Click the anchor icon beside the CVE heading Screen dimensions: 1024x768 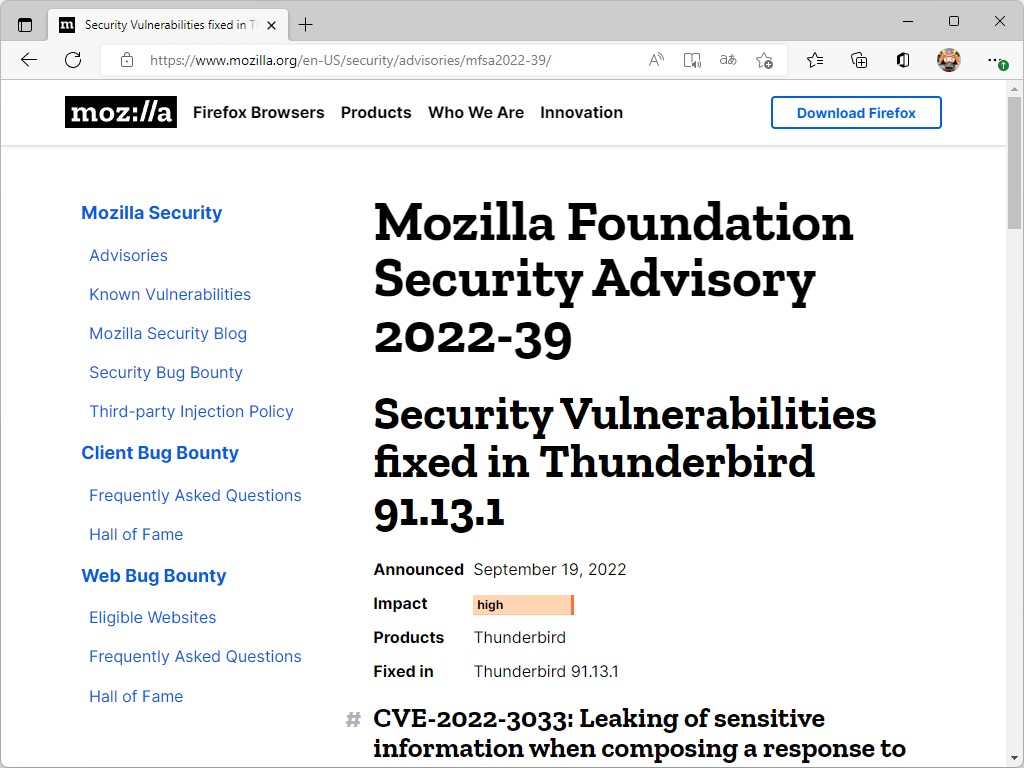[352, 719]
